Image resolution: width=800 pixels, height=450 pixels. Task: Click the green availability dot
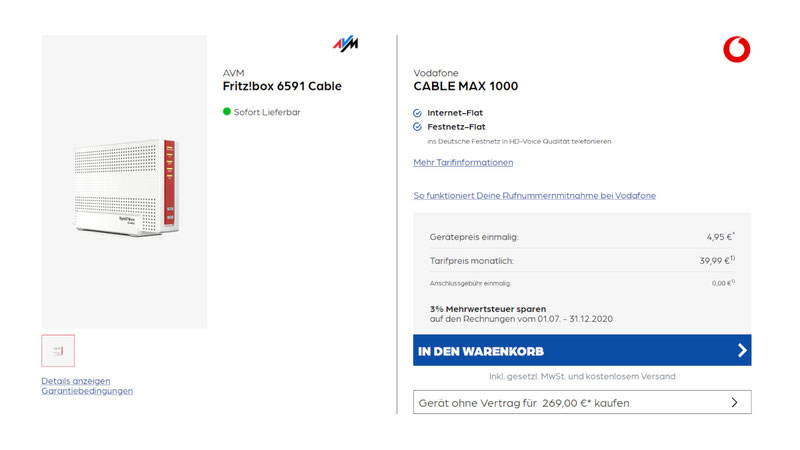click(x=227, y=111)
